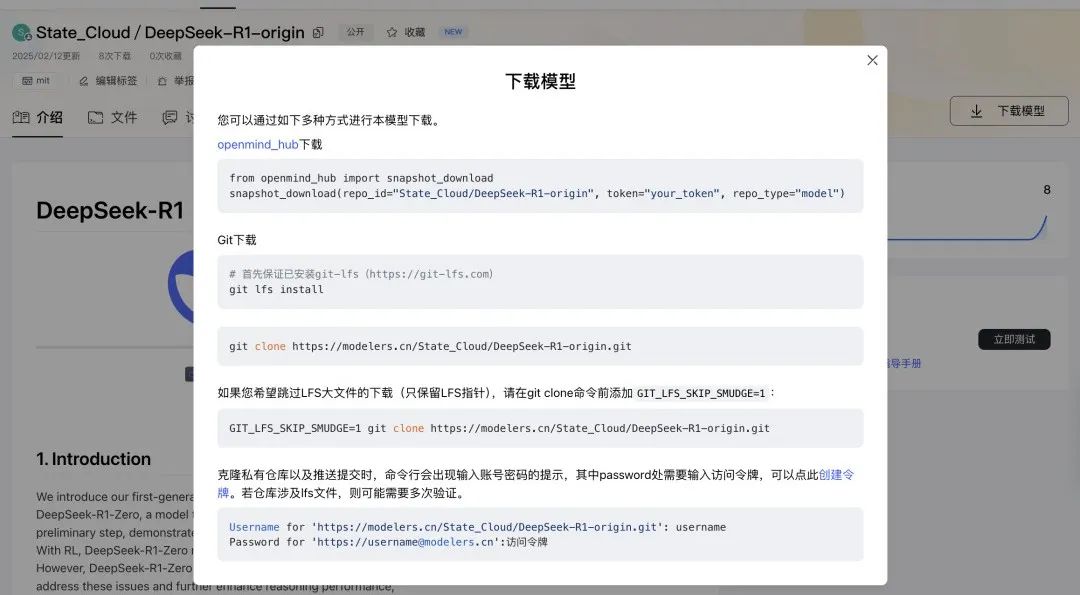Click the download arrow icon in 下载模型 button

click(x=976, y=112)
